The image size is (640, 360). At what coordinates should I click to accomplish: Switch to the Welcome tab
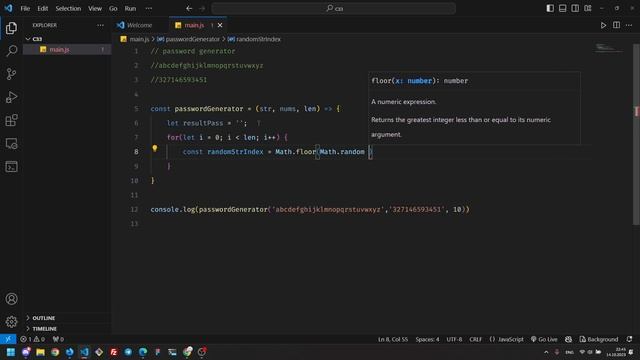140,25
